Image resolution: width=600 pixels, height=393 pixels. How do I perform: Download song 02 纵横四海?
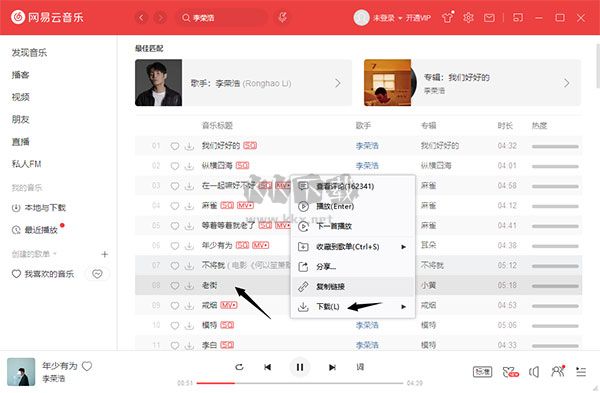(189, 166)
